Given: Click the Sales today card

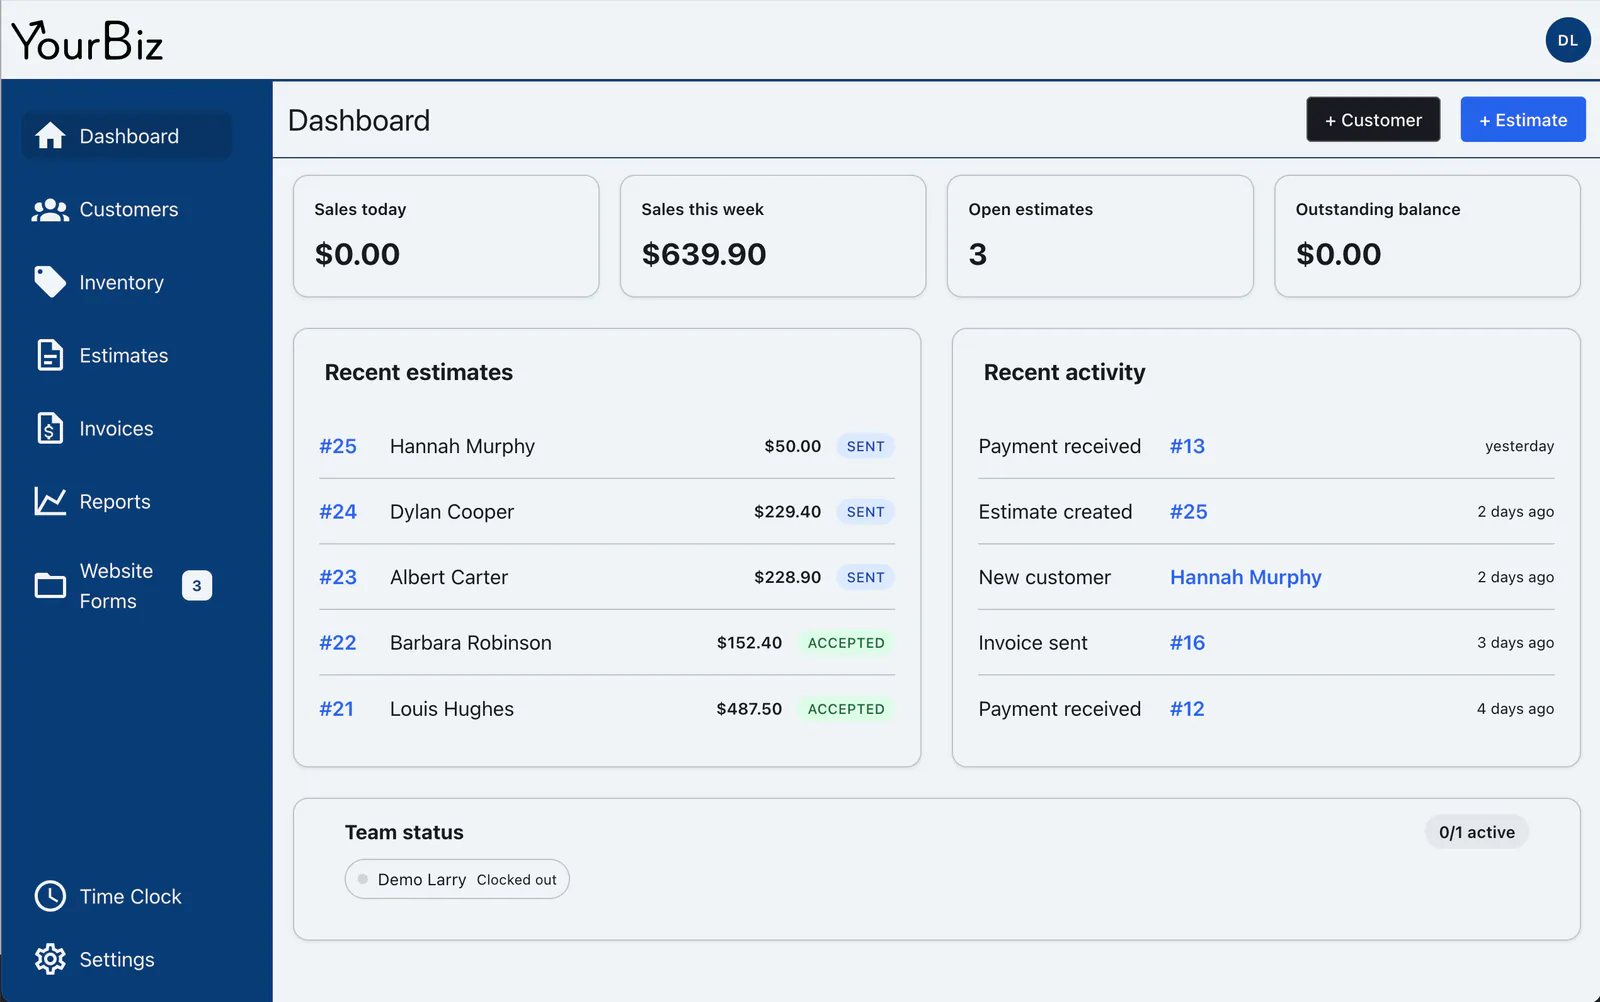Looking at the screenshot, I should tap(446, 236).
